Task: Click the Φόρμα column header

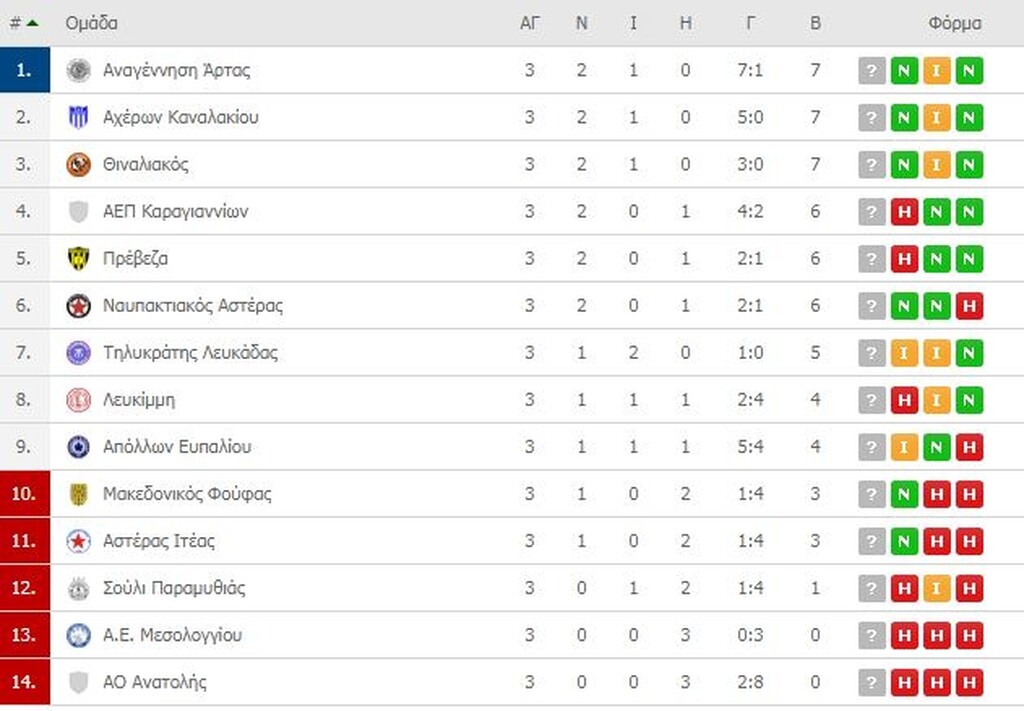Action: [x=954, y=23]
